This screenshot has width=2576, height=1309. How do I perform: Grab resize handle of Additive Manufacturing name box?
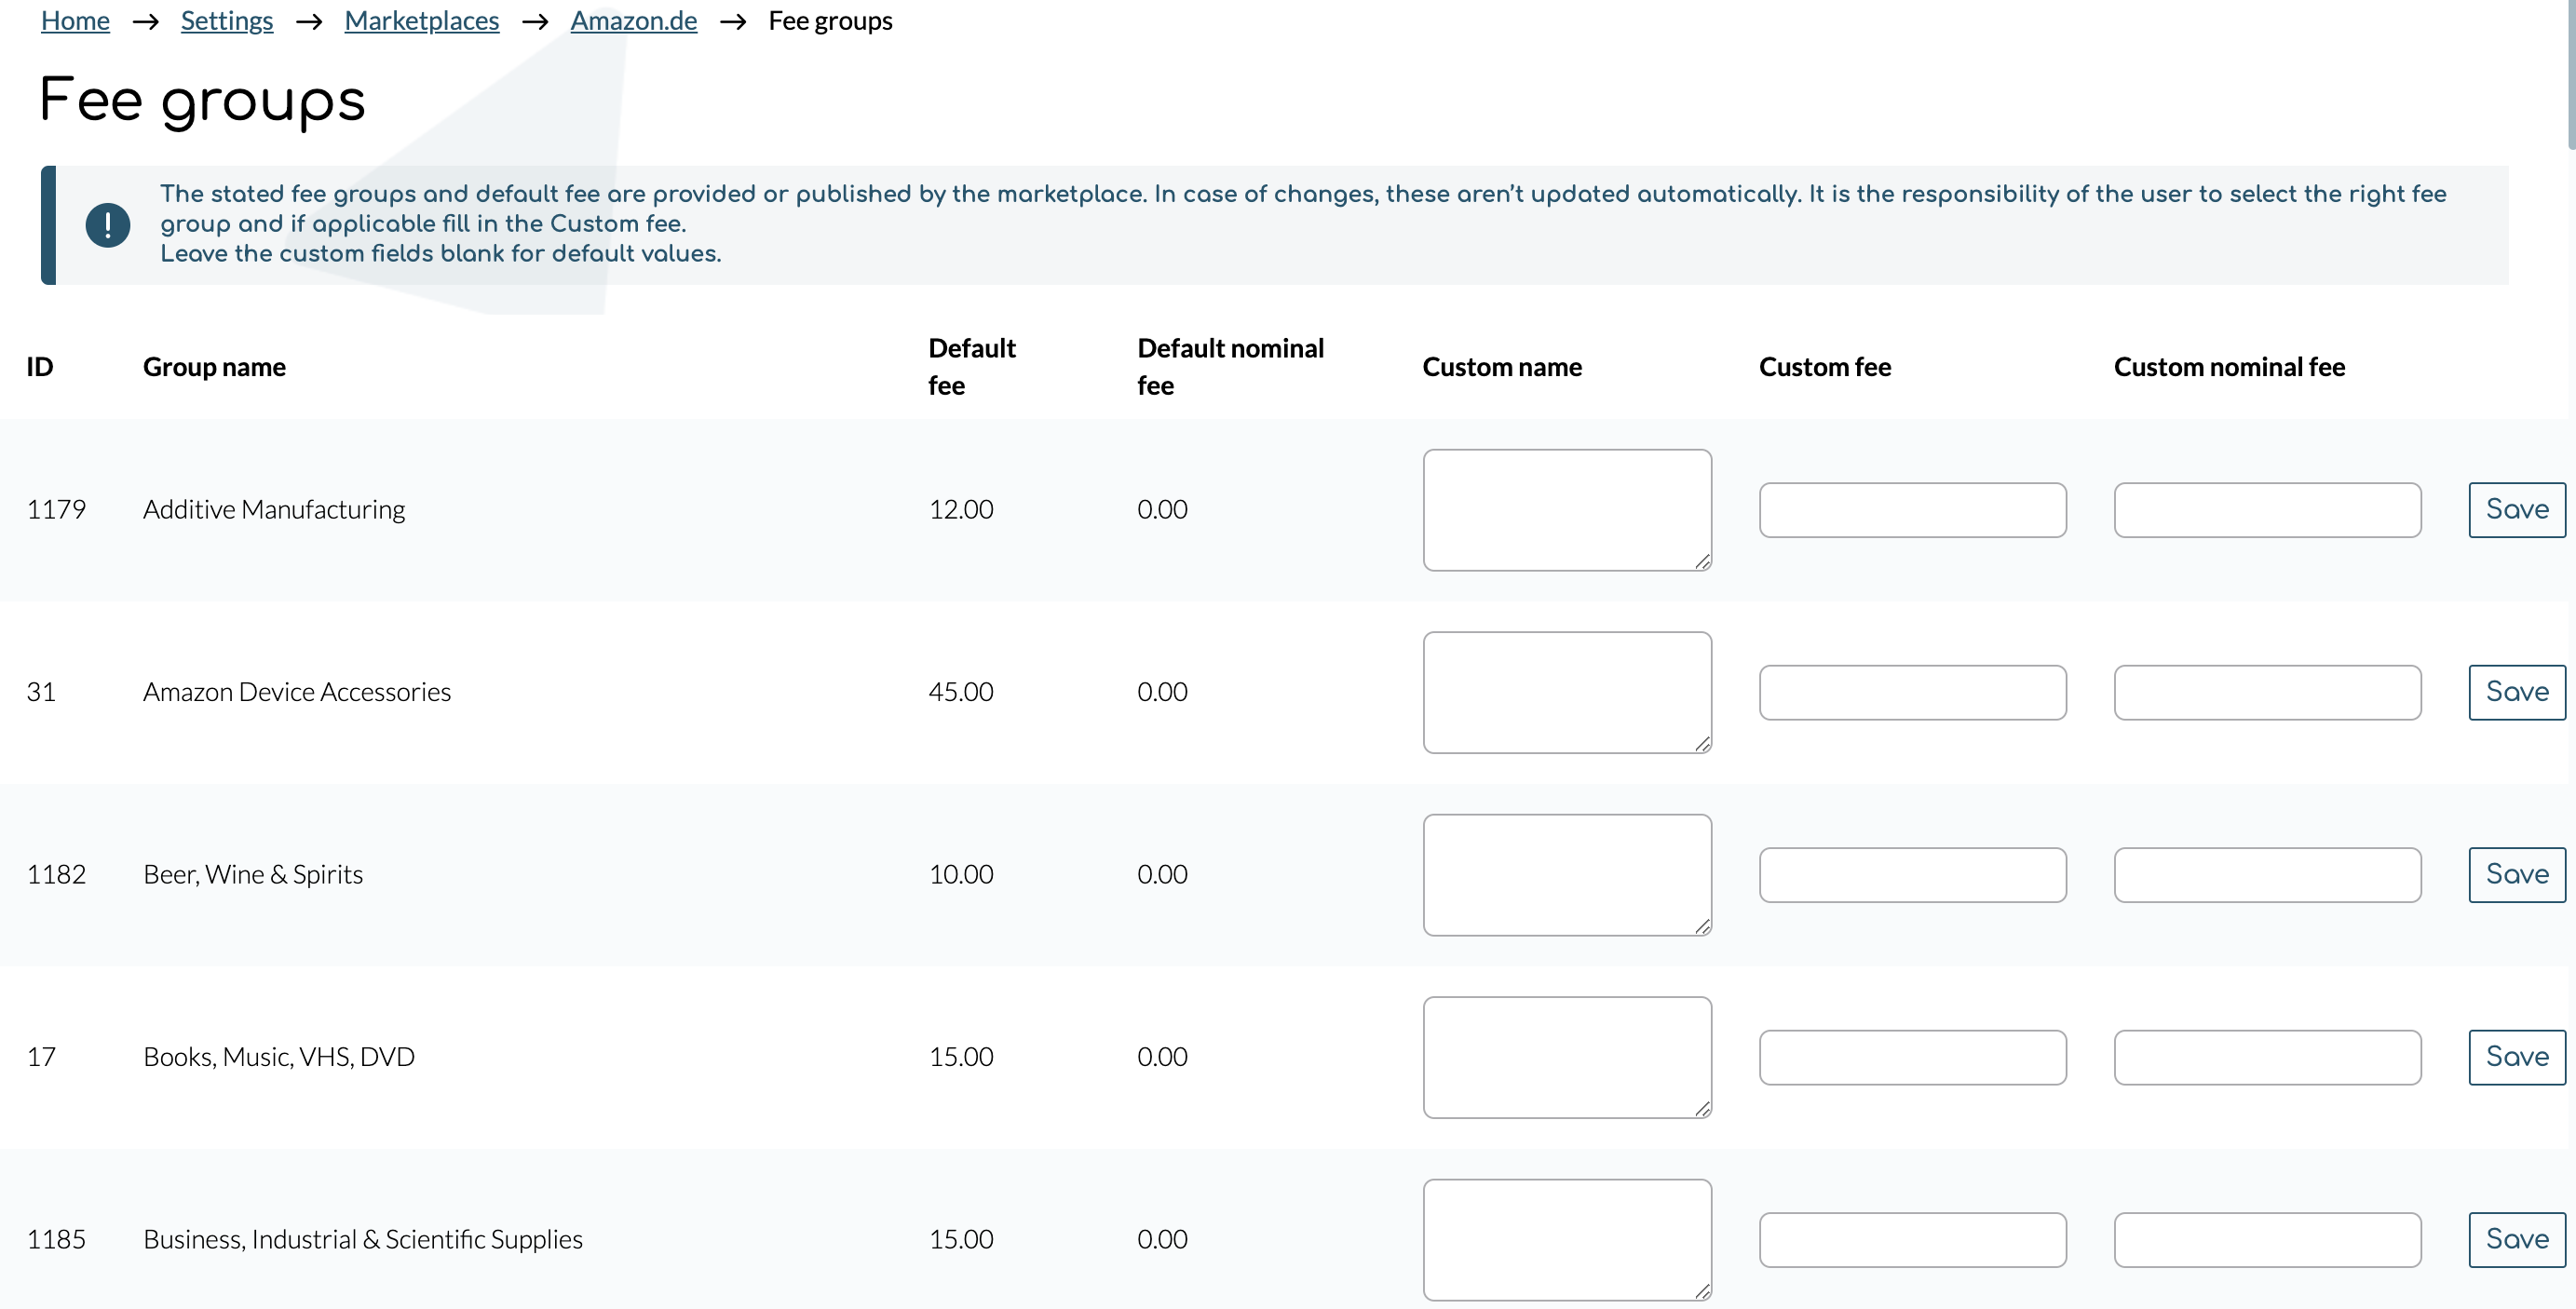(1702, 562)
